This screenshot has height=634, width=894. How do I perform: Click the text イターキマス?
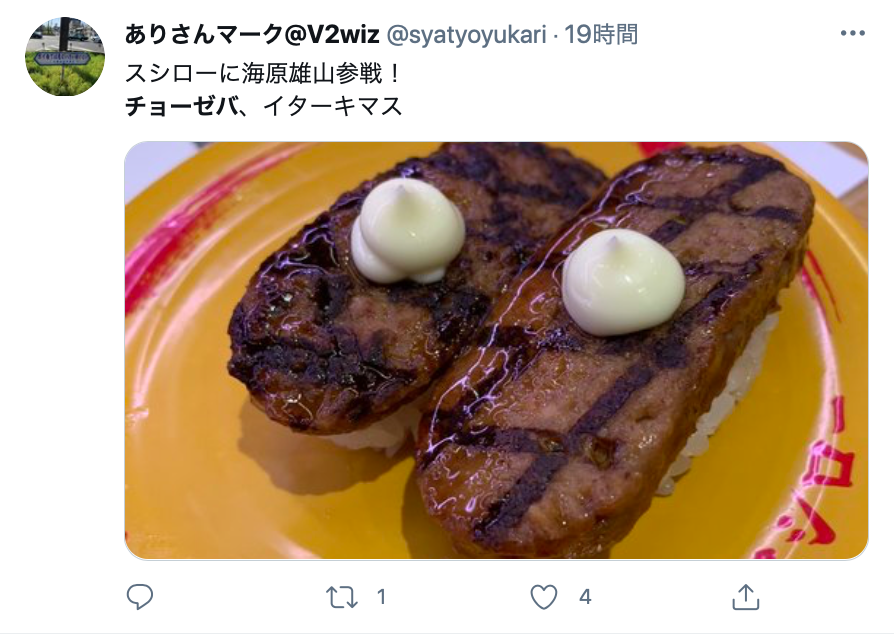point(333,107)
